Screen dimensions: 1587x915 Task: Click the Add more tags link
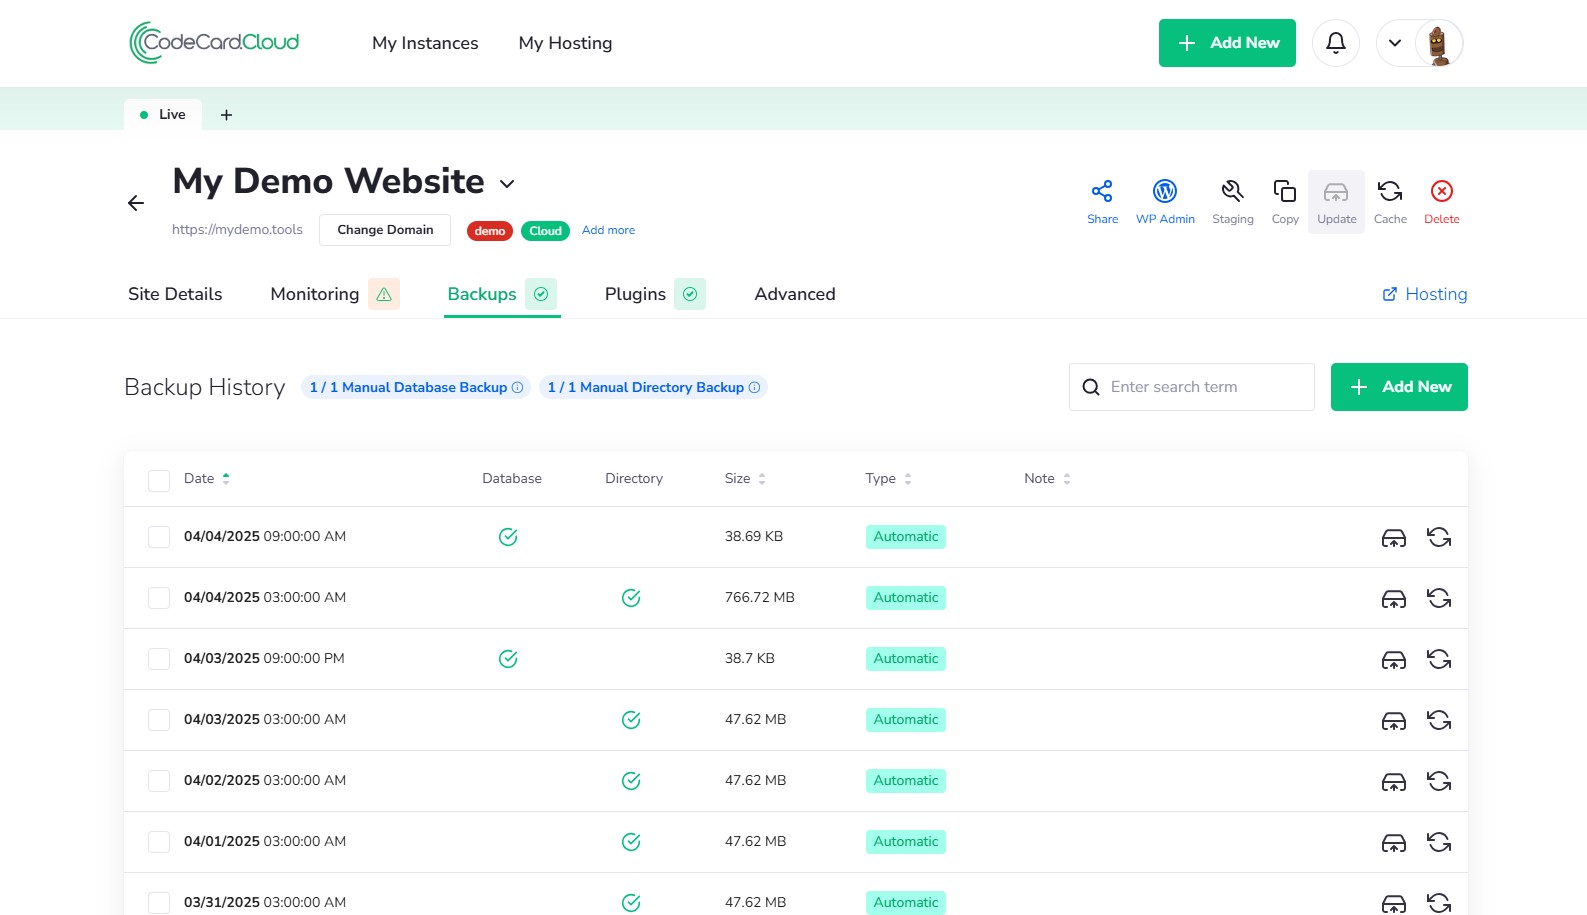click(x=608, y=230)
